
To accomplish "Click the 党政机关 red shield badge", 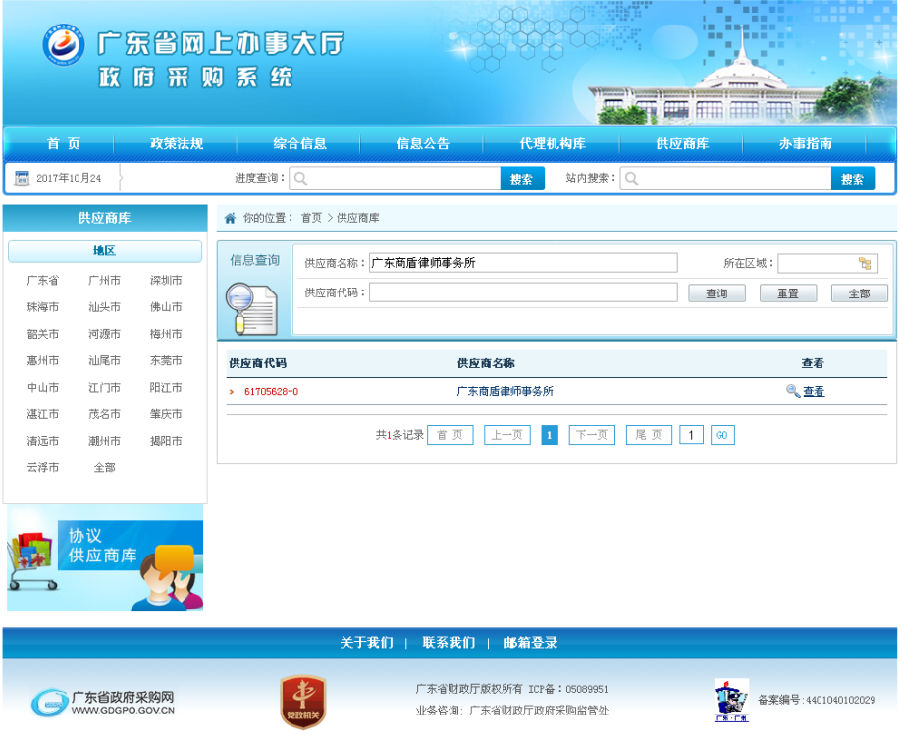I will point(303,702).
